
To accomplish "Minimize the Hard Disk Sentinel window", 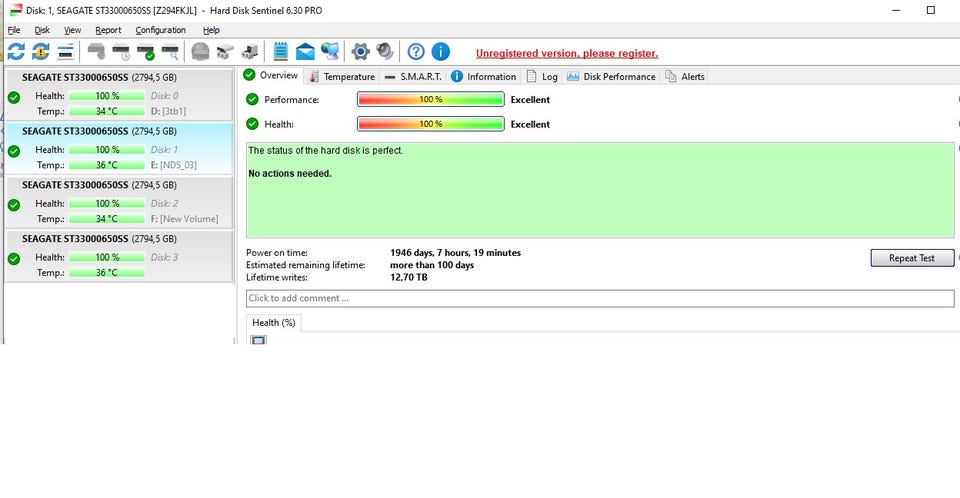I will click(896, 10).
